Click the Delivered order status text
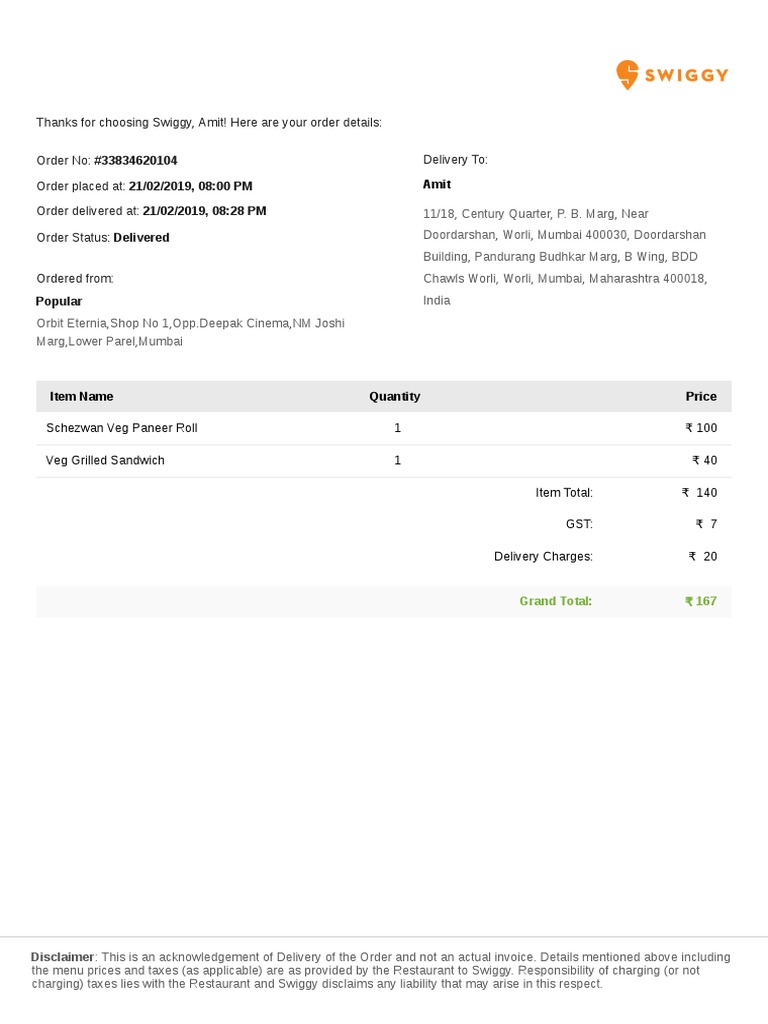The image size is (768, 1024). coord(141,237)
